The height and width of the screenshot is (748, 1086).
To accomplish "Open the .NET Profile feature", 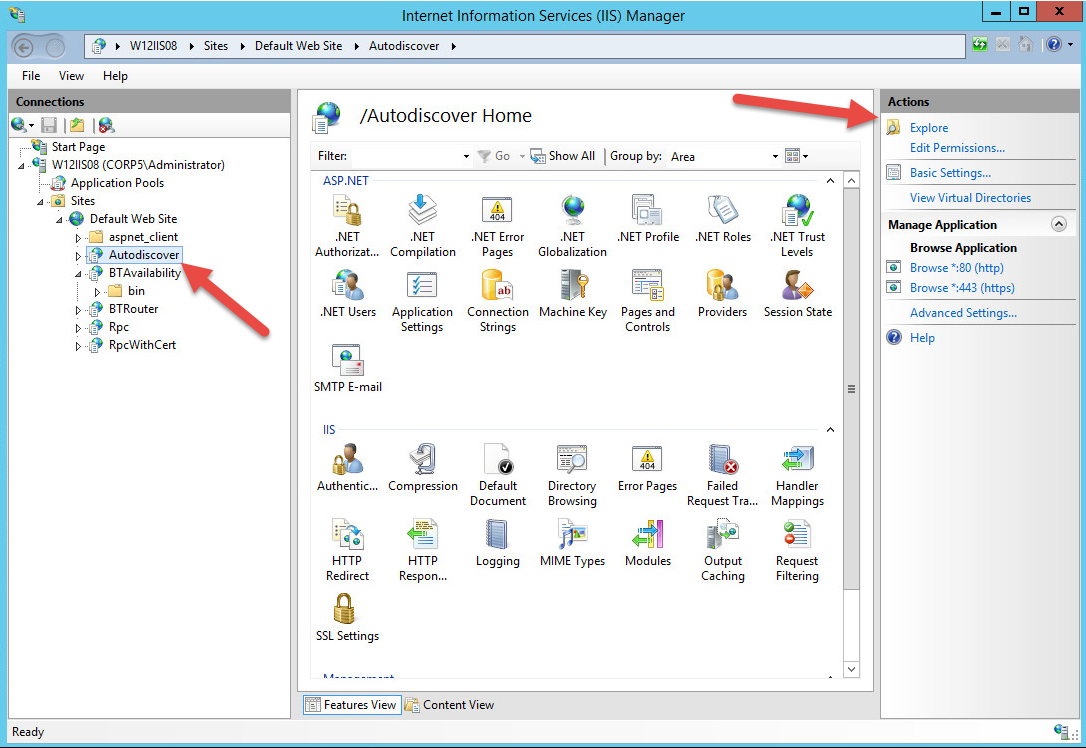I will [x=648, y=219].
